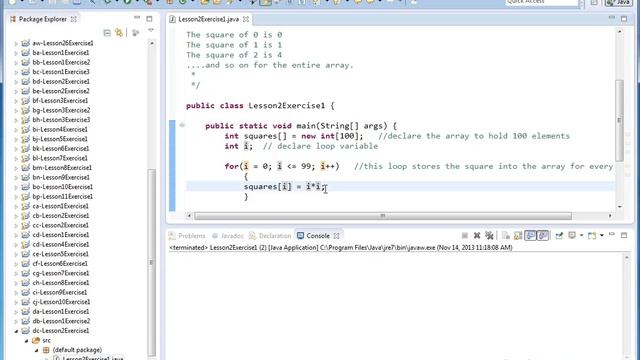This screenshot has width=640, height=360.
Task: Collapse the (default package) node
Action: click(36, 350)
